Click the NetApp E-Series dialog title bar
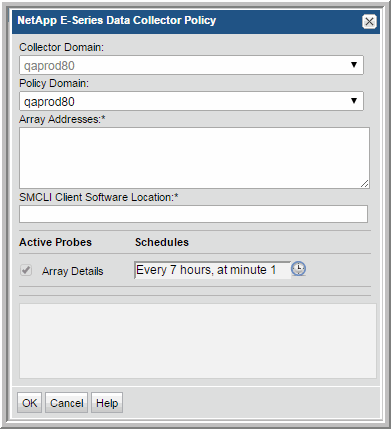Screen dimensions: 391x429 point(187,22)
